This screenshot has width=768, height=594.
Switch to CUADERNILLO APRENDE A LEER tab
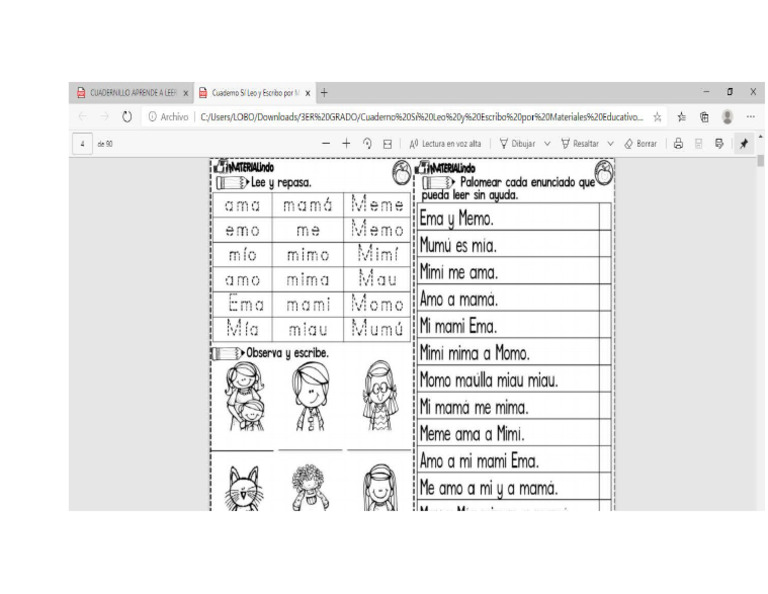point(131,93)
